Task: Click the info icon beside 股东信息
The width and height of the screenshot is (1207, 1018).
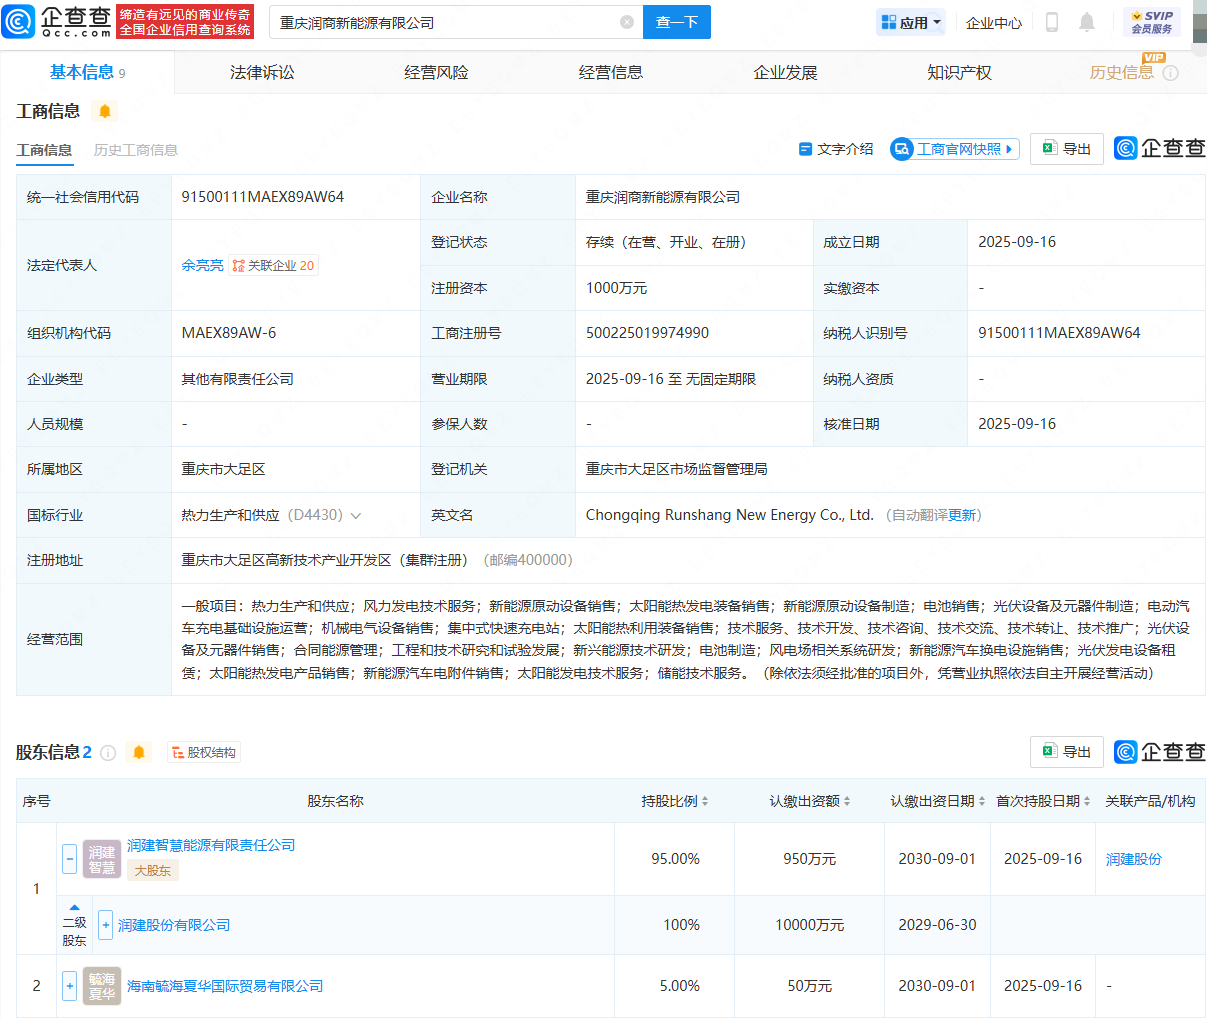Action: (x=108, y=753)
